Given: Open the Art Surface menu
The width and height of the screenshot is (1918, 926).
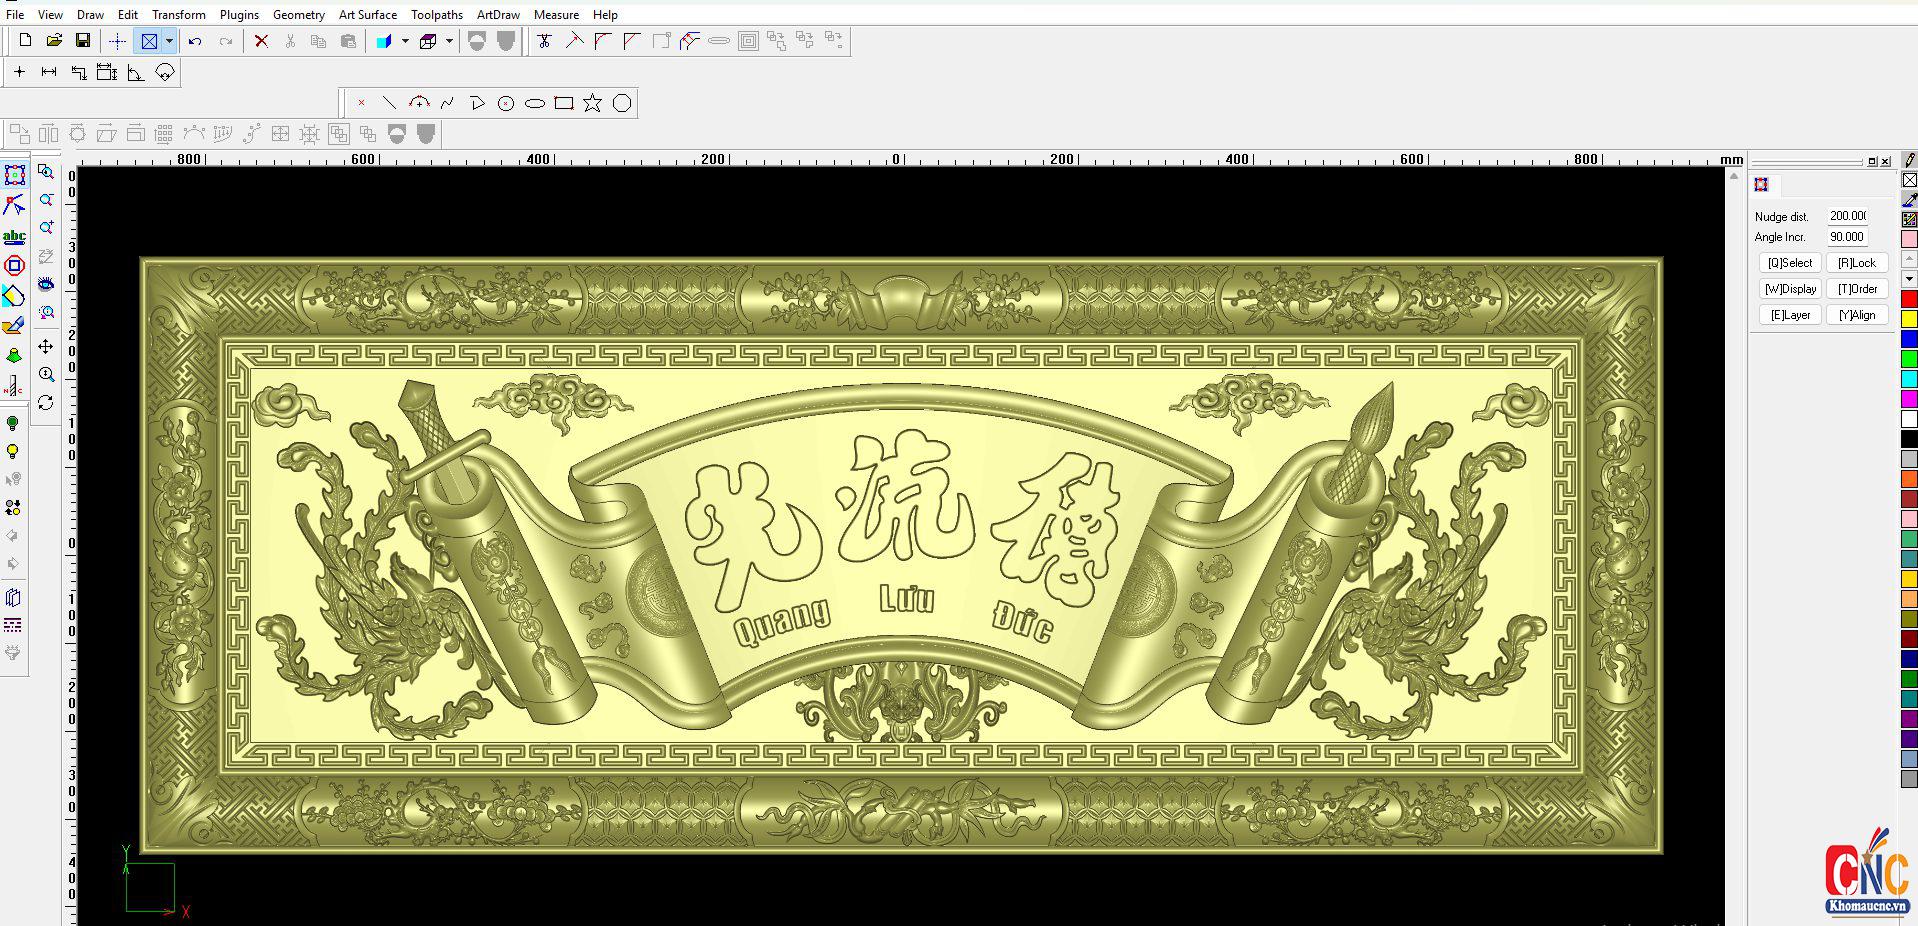Looking at the screenshot, I should point(367,15).
